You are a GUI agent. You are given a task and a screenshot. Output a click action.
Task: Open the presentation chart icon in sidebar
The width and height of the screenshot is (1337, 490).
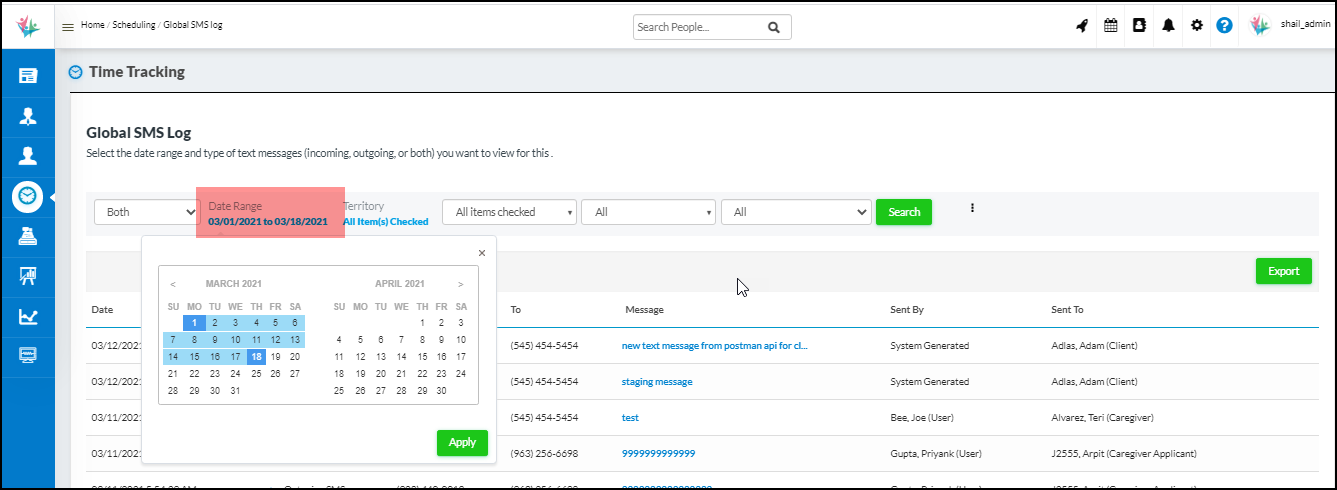click(28, 277)
